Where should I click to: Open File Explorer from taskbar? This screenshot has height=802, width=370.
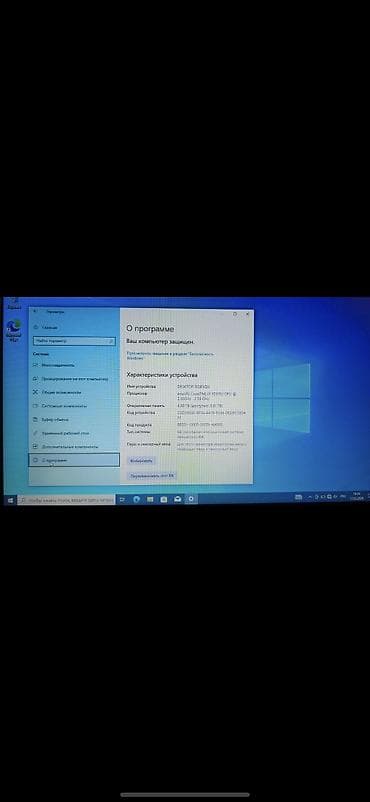tap(150, 499)
